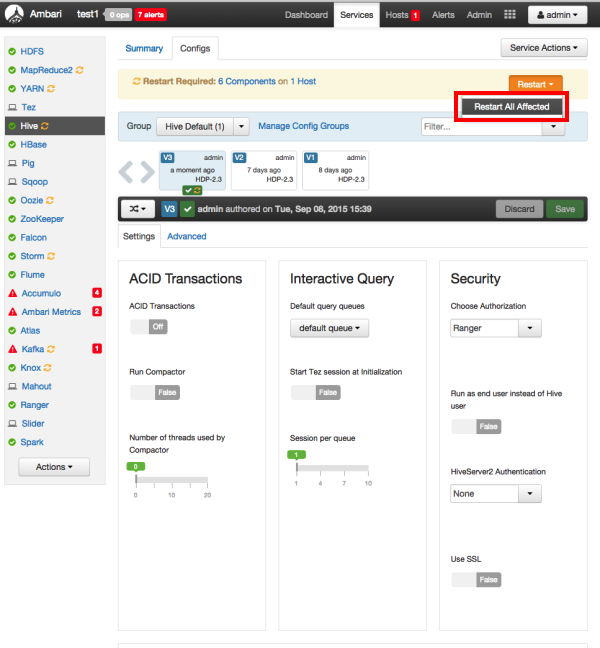Viewport: 600px width, 648px height.
Task: Click the YARN restart indicator icon
Action: point(51,88)
